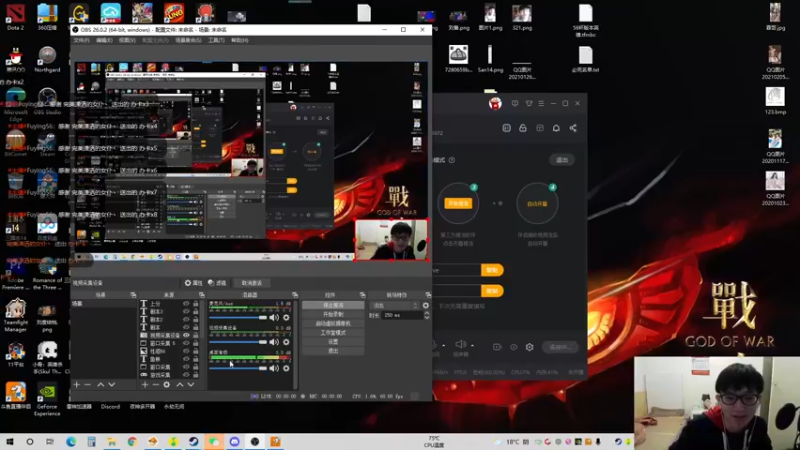This screenshot has width=800, height=450.
Task: Toggle visibility of the 副本2 source
Action: click(186, 319)
